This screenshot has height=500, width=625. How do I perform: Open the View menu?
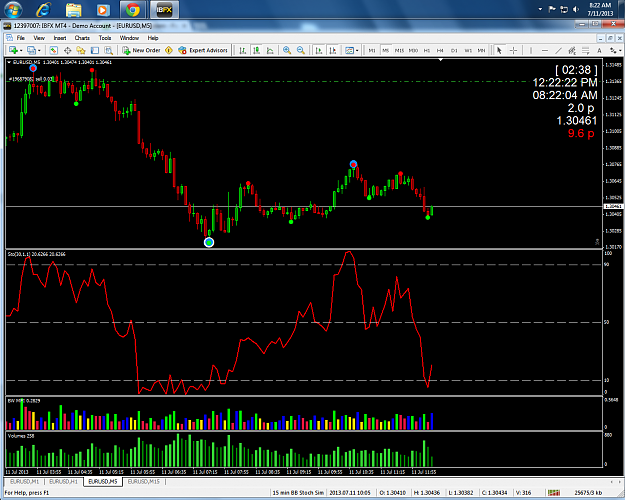pyautogui.click(x=39, y=38)
